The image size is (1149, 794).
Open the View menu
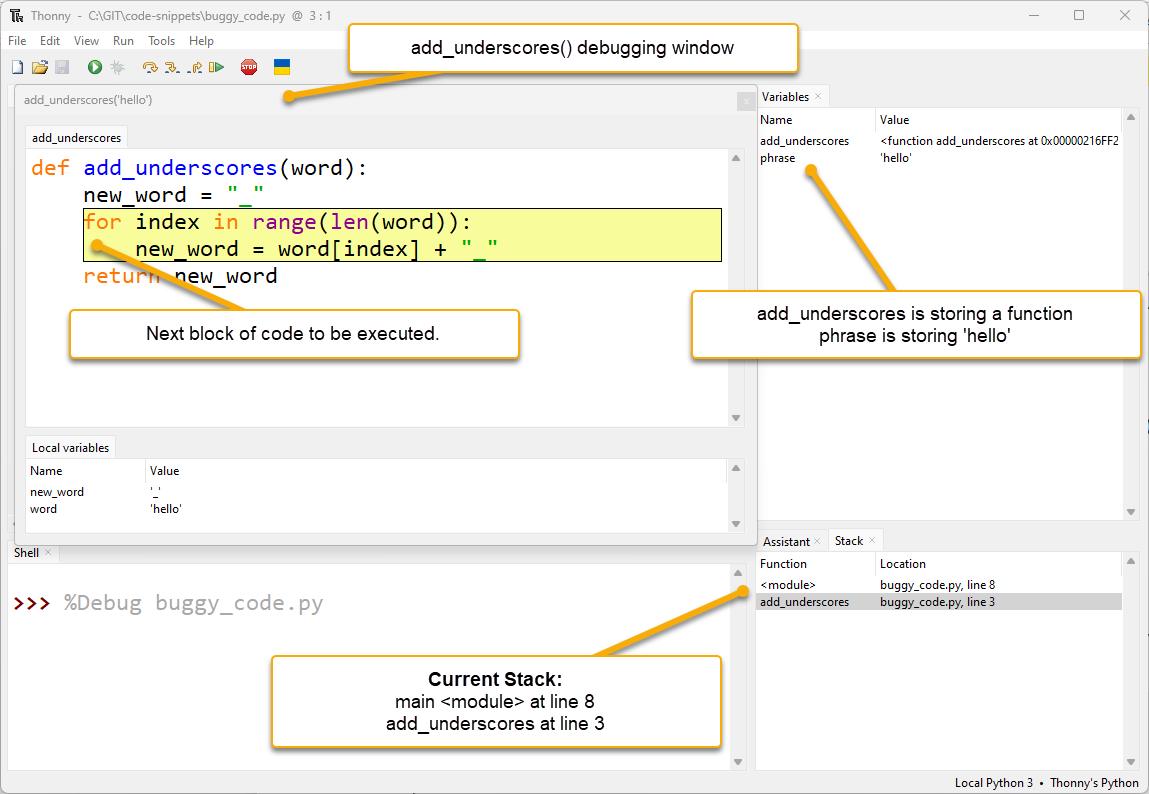[86, 41]
